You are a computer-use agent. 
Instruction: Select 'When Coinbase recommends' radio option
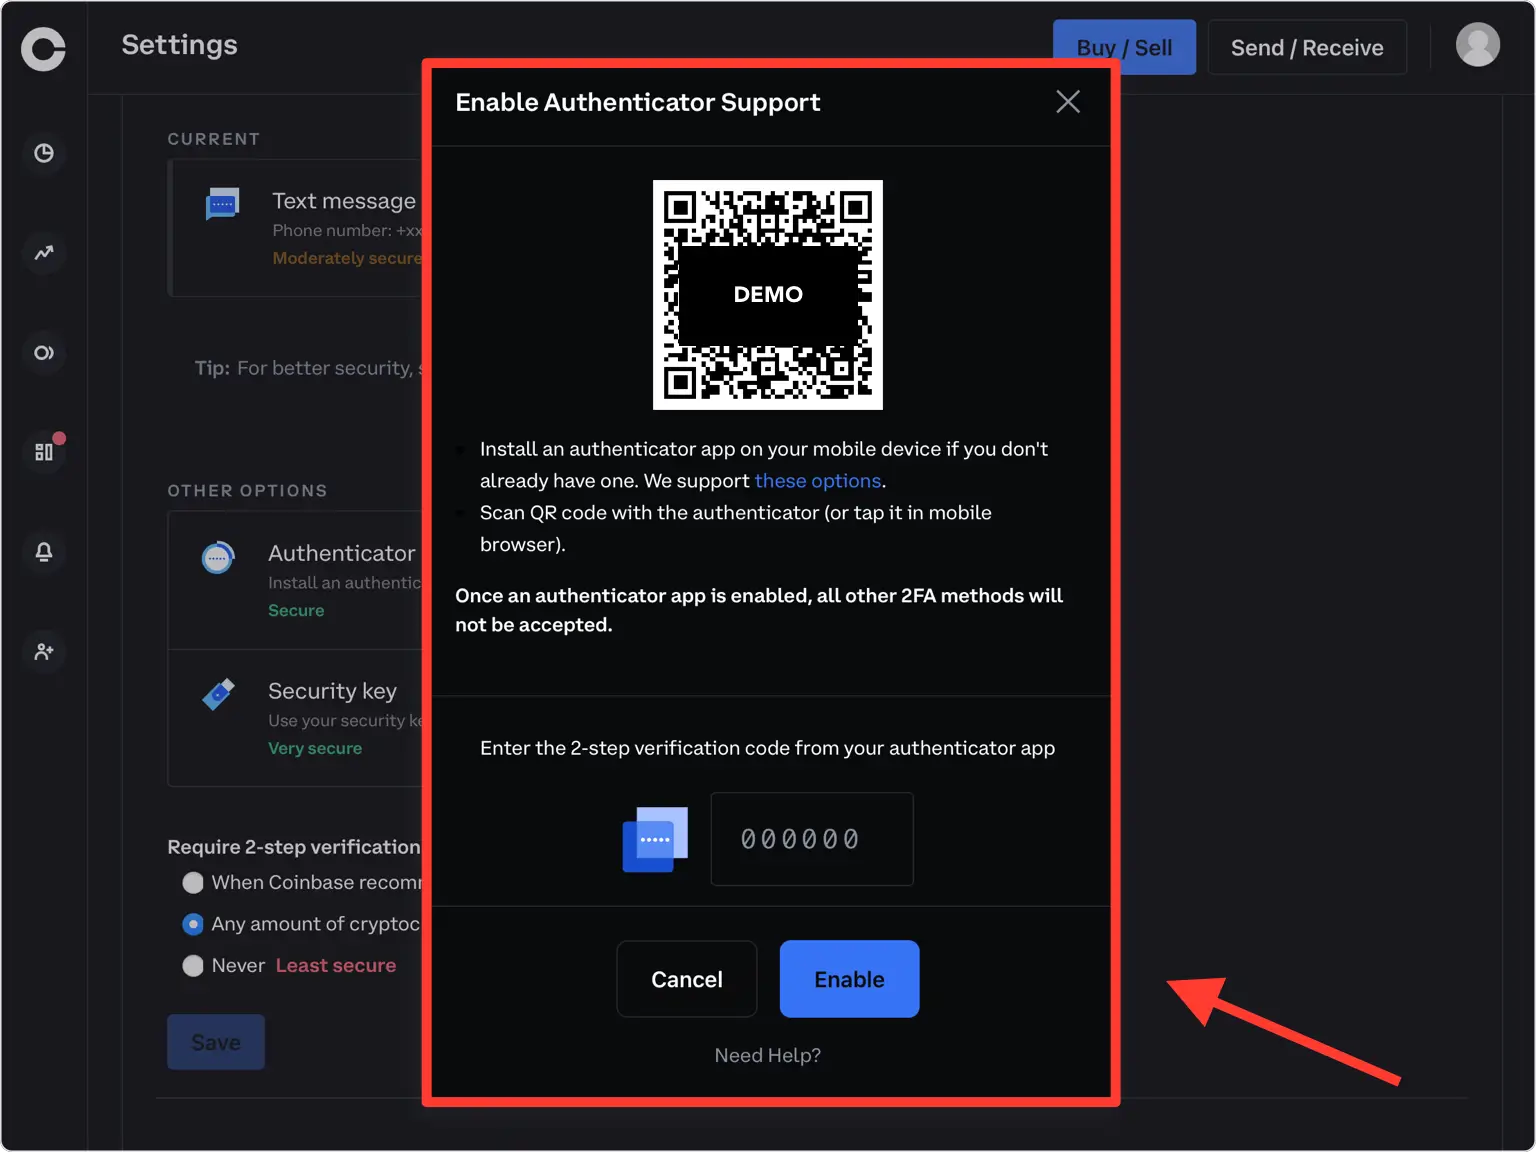(193, 883)
